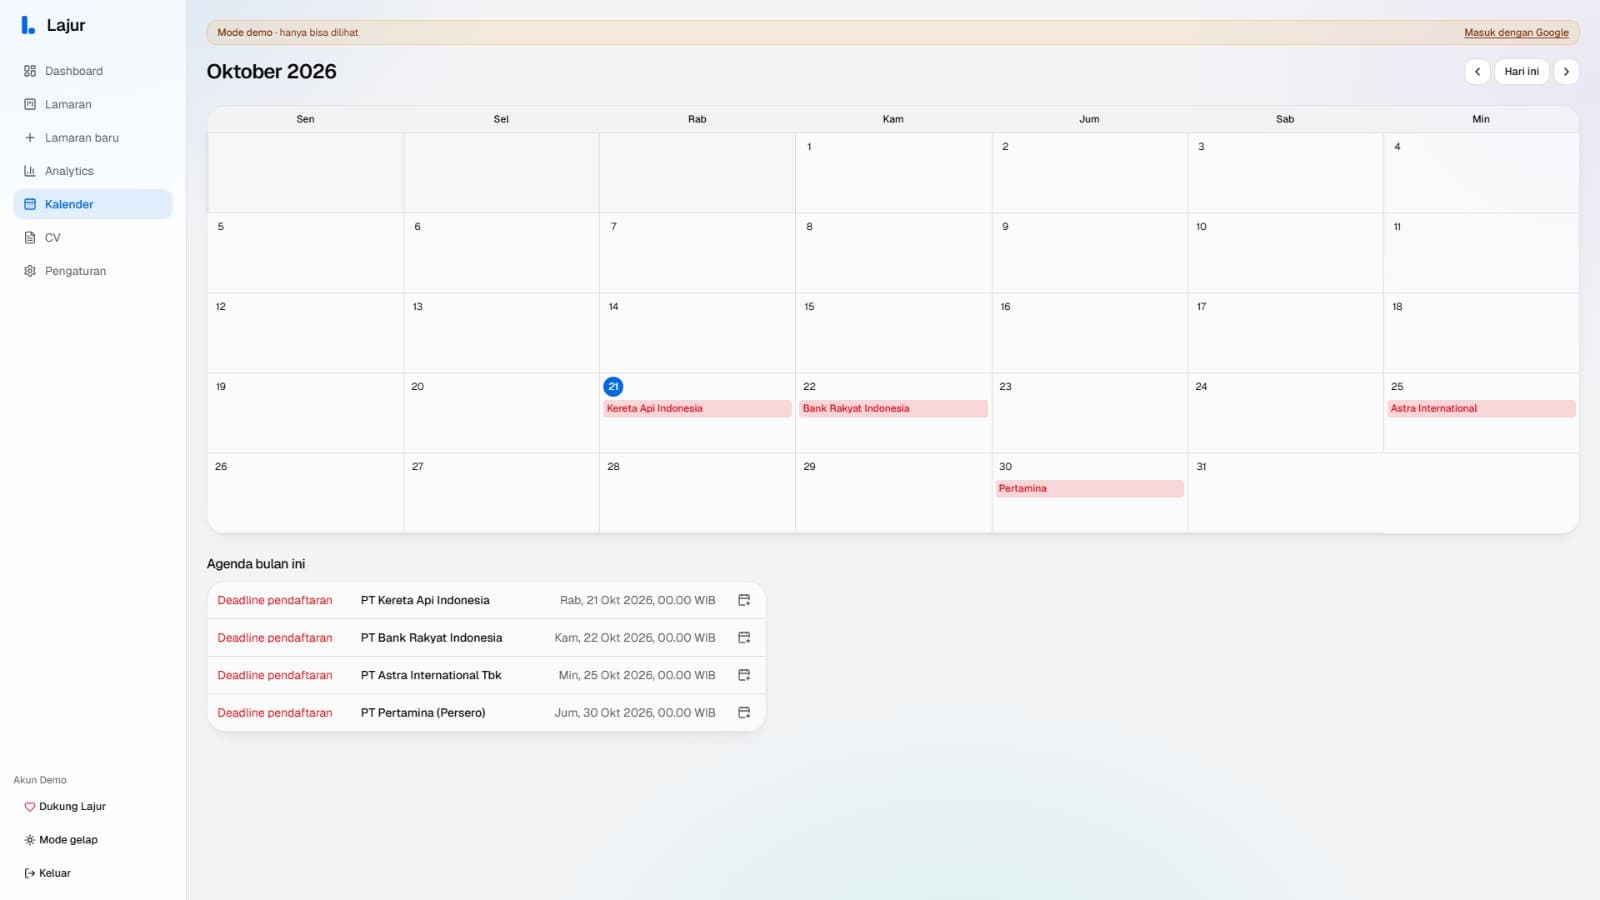Add PT Bank Rakyat Indonesia deadline to calendar icon
1600x900 pixels.
(x=744, y=637)
